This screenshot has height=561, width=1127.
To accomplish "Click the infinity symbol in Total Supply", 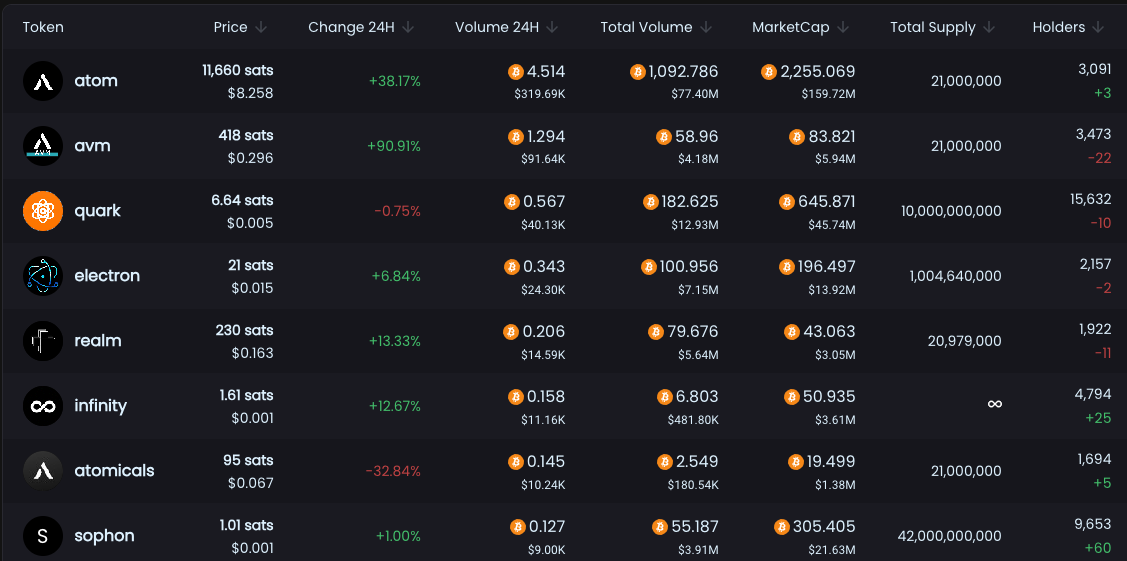I will pos(994,404).
